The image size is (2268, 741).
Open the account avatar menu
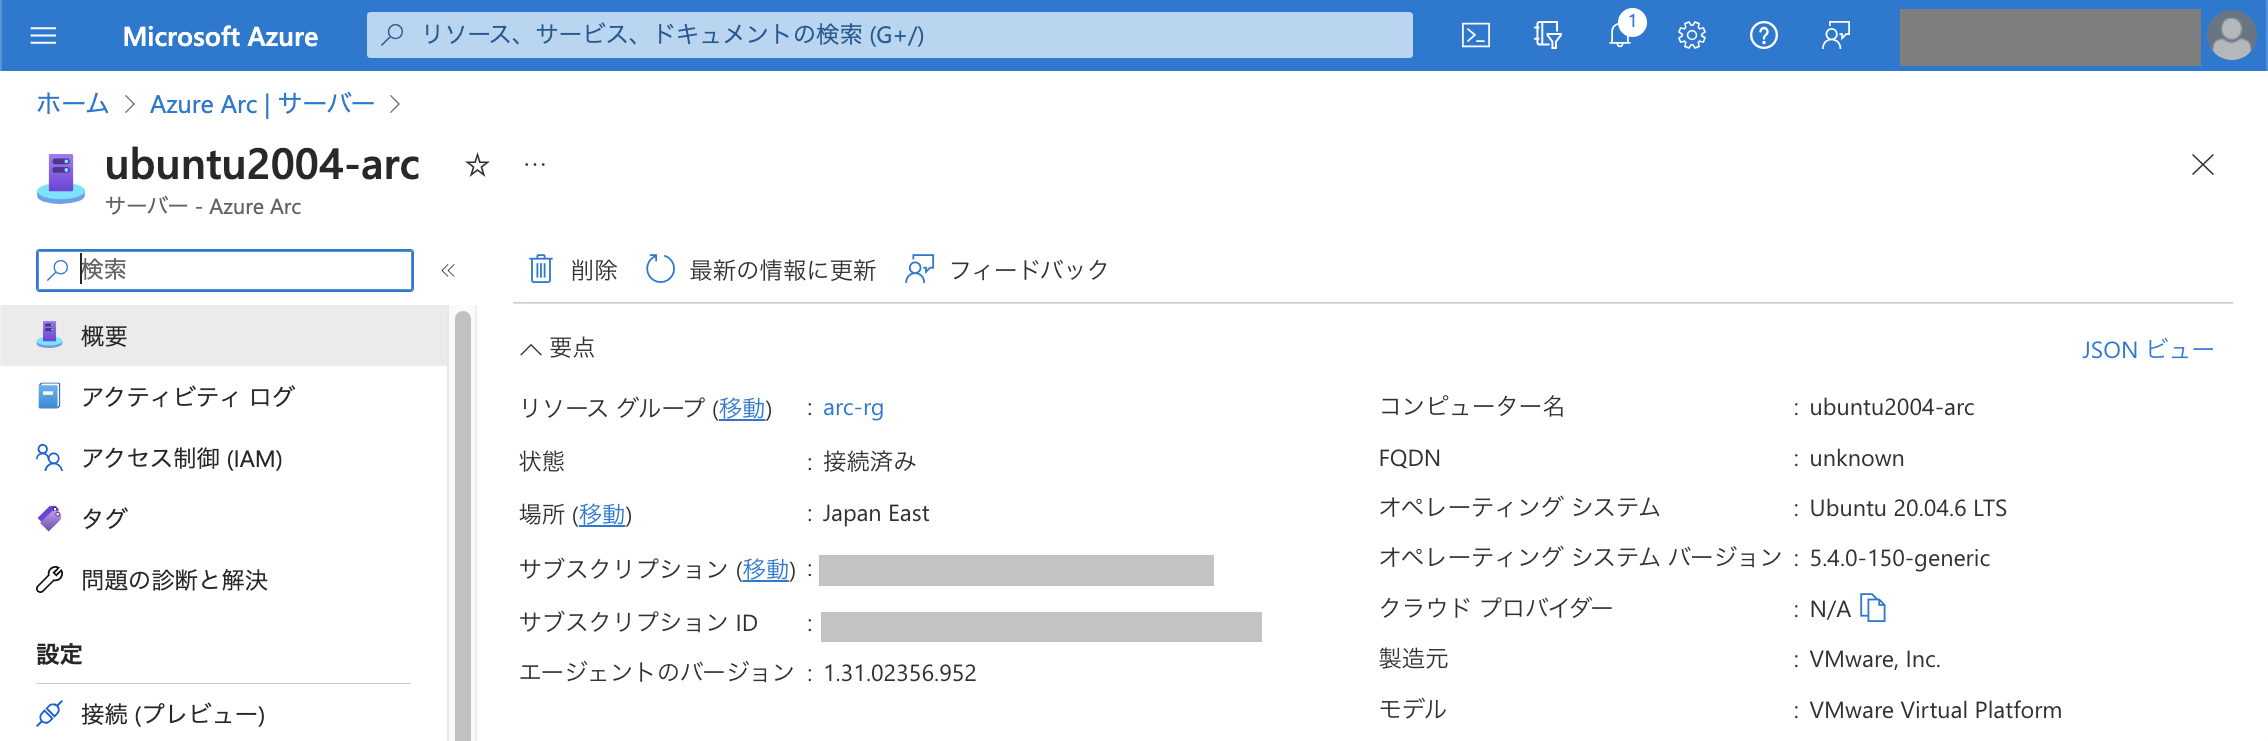tap(2232, 36)
